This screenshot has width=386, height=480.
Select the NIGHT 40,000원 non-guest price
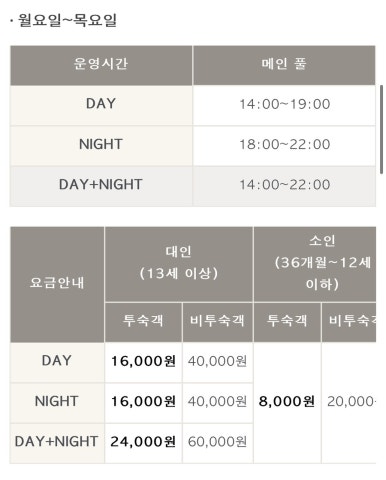coord(217,403)
